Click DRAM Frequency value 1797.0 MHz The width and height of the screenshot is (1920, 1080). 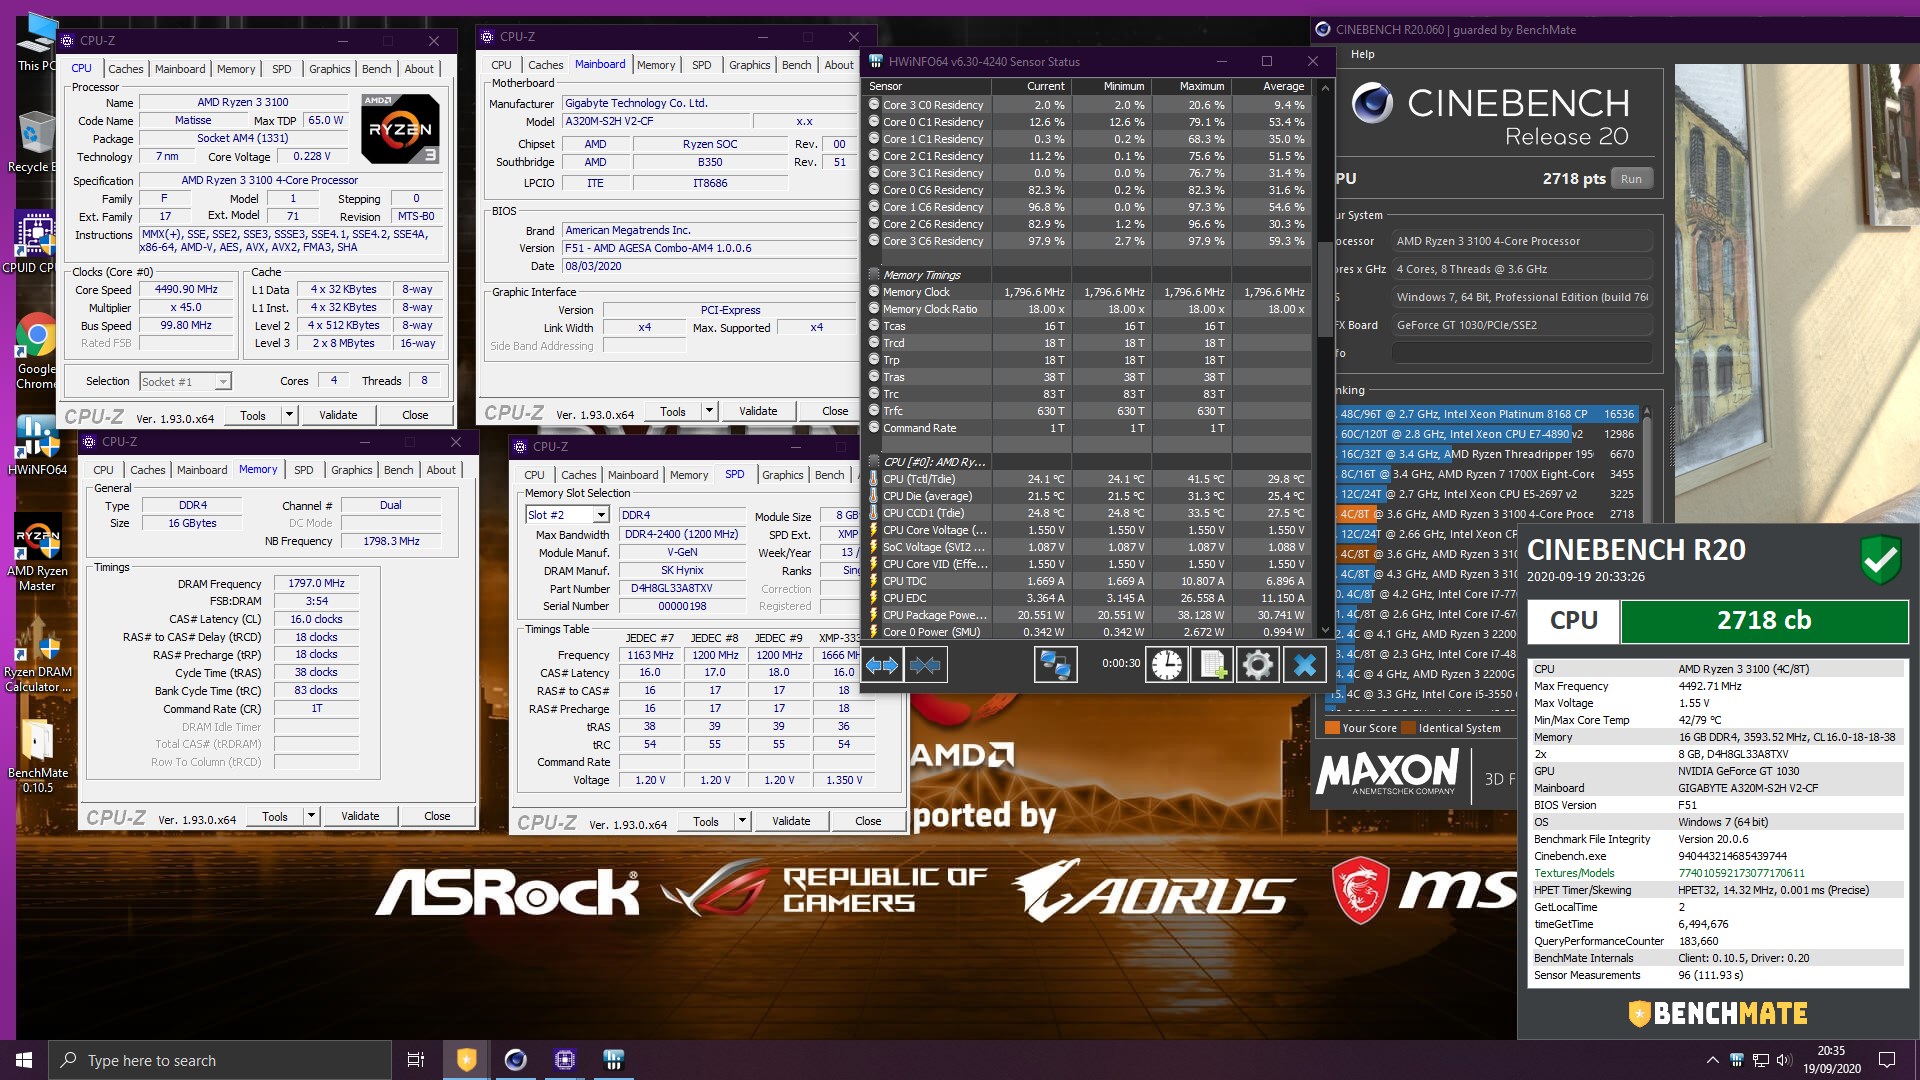(x=316, y=583)
